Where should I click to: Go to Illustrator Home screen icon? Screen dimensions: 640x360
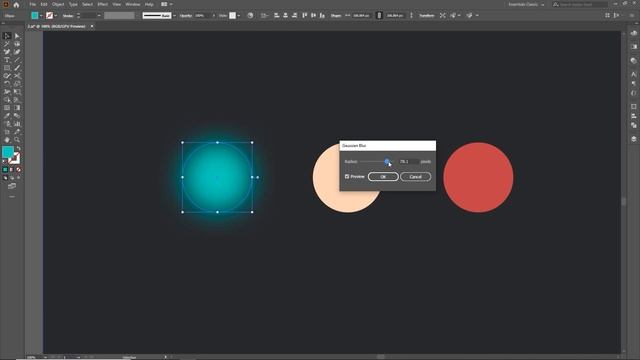tap(16, 4)
